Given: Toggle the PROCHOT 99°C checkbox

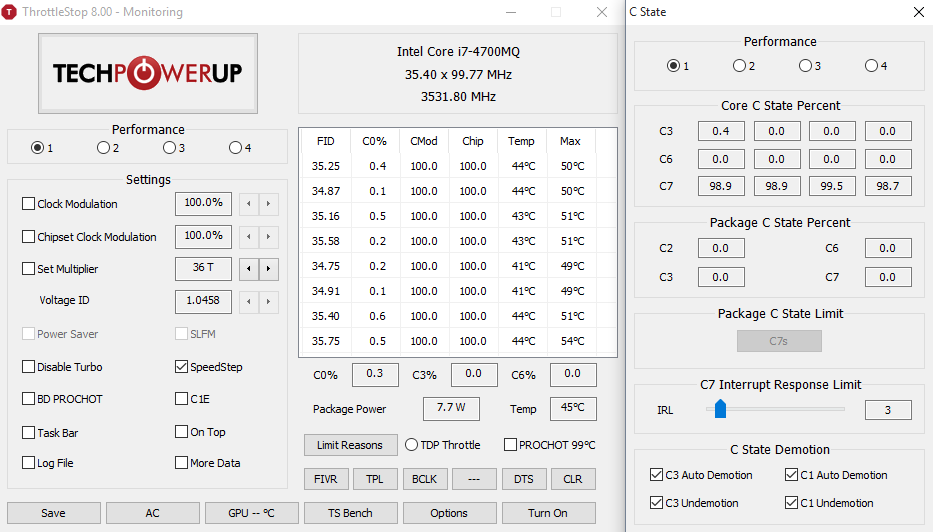Looking at the screenshot, I should coord(510,445).
